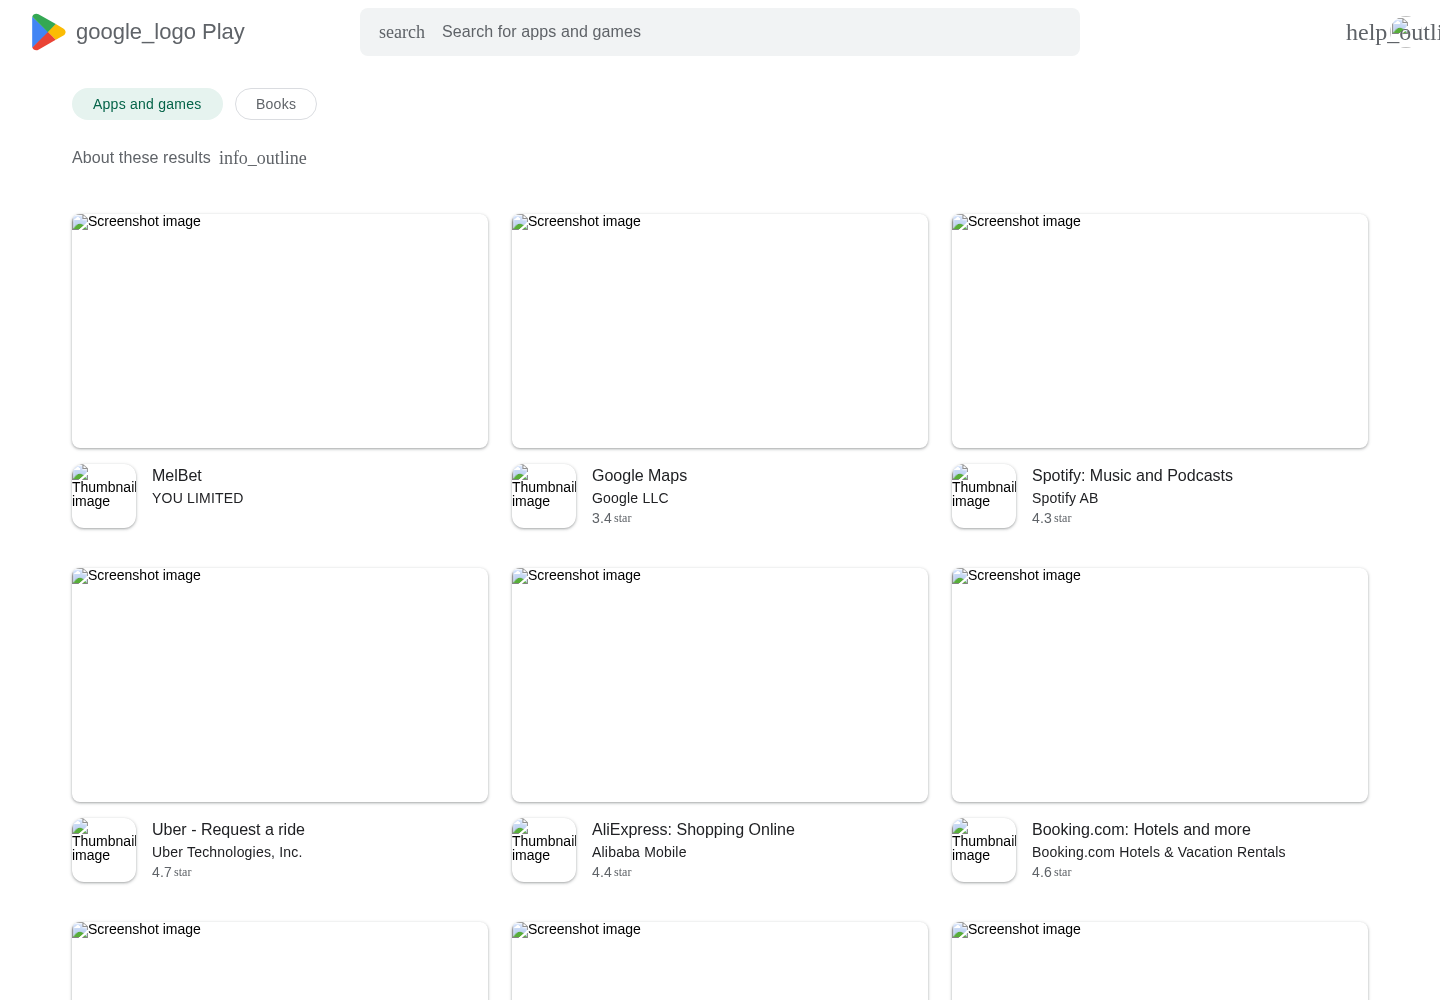Click the search magnifier icon
This screenshot has height=1000, width=1440.
pos(402,32)
